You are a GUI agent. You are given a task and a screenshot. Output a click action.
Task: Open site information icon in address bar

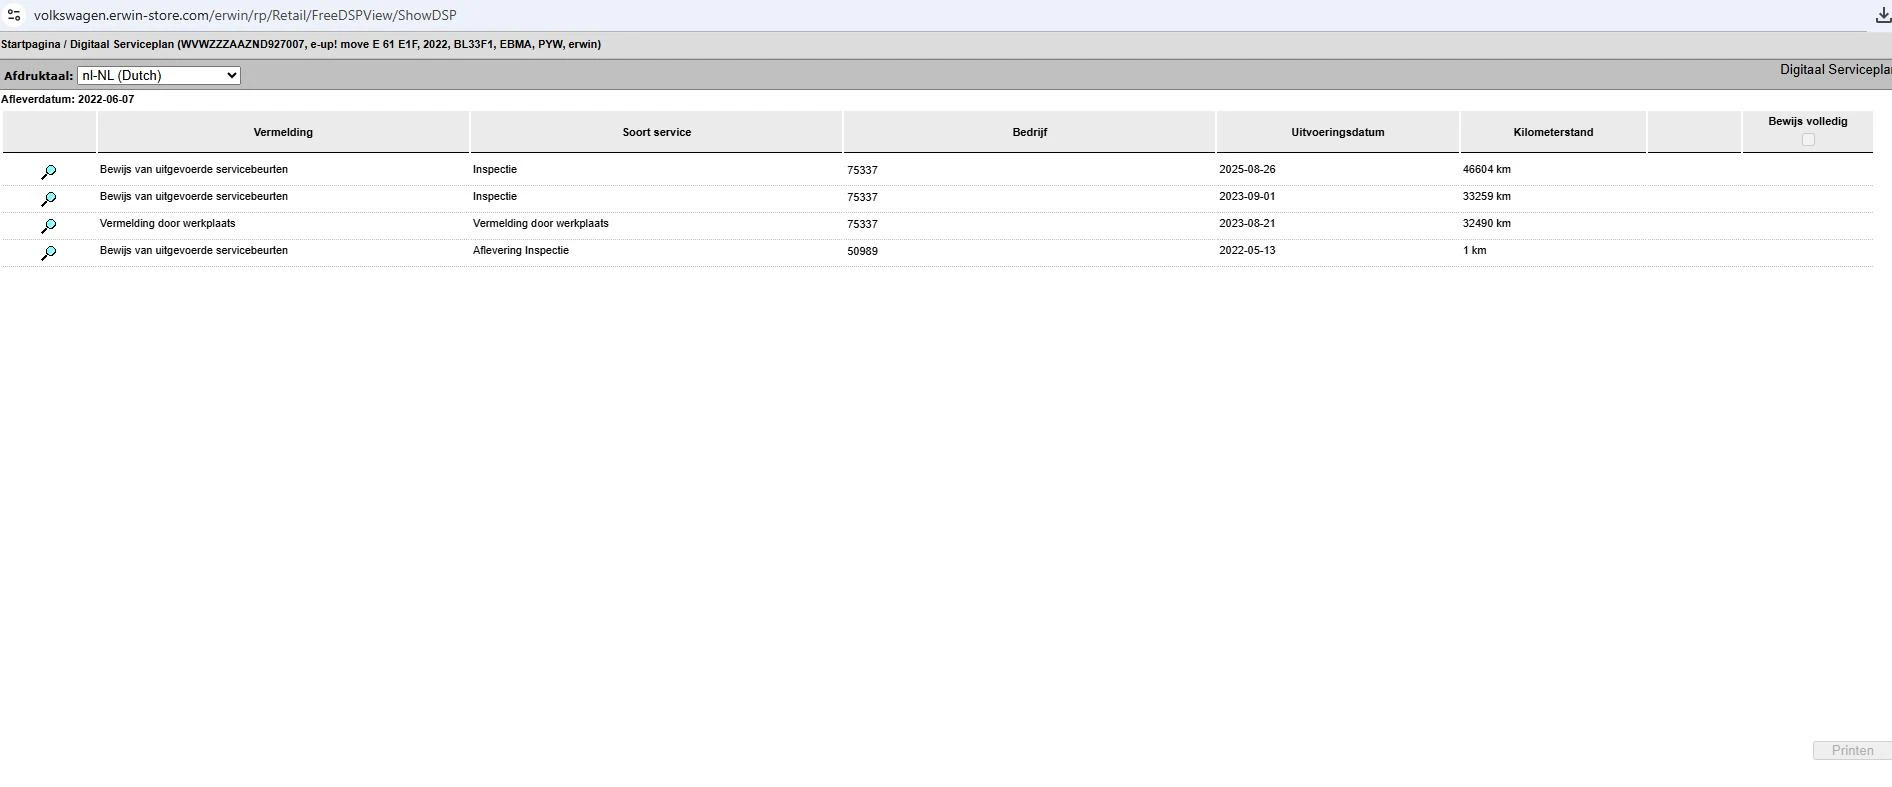(x=14, y=15)
